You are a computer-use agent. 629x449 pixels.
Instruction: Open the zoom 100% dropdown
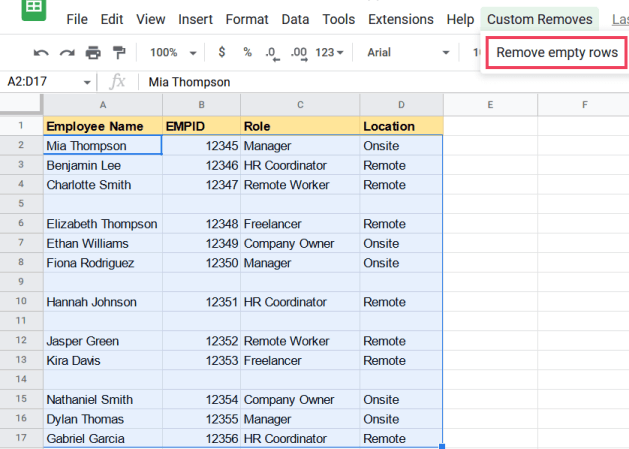point(173,53)
